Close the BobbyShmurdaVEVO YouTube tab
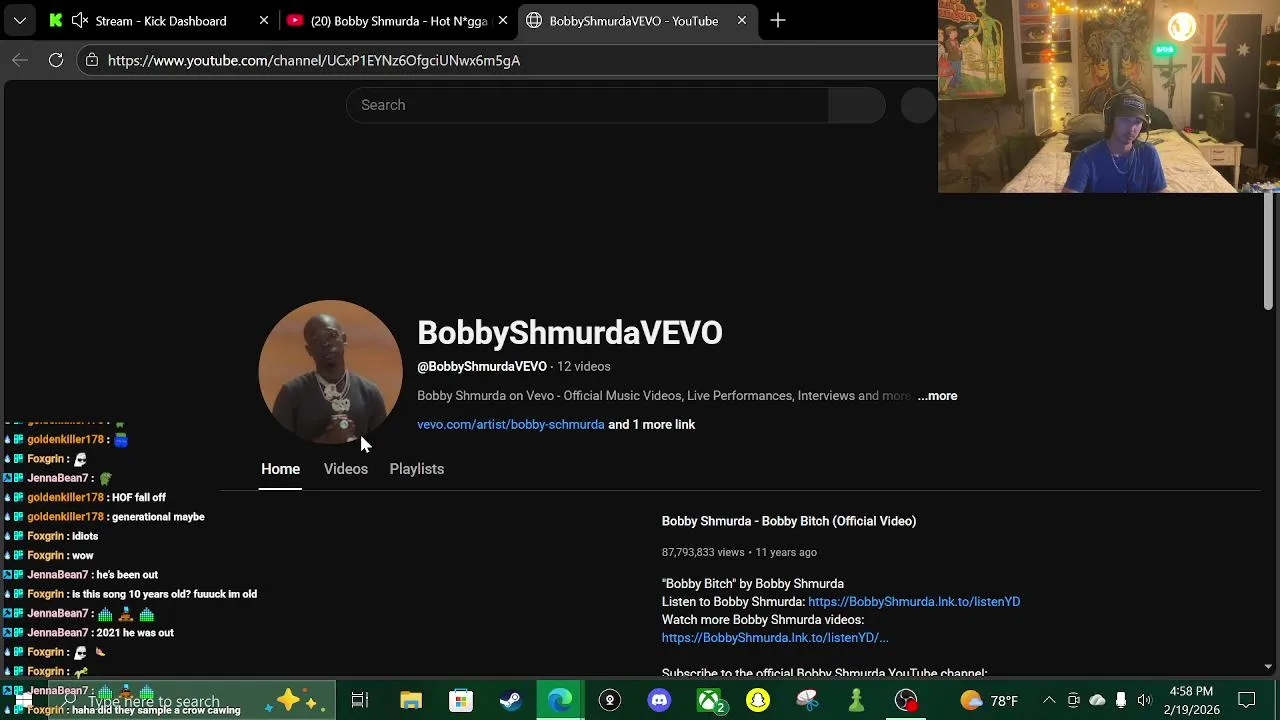1280x720 pixels. click(x=742, y=20)
